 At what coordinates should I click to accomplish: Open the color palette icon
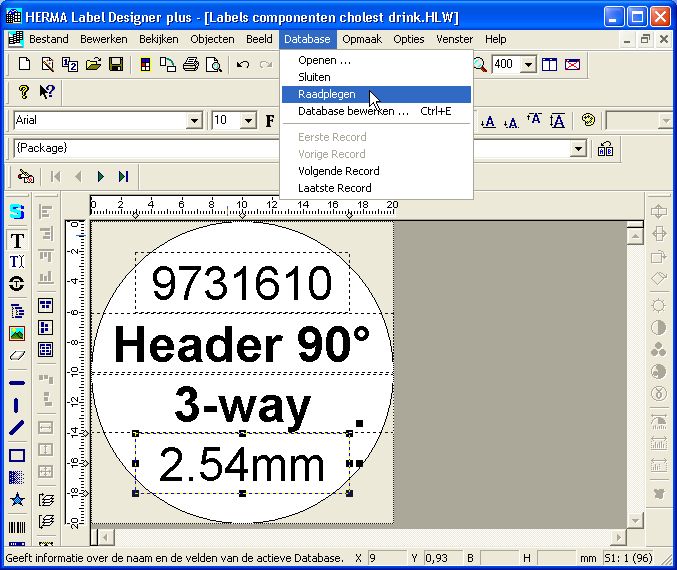(x=588, y=121)
